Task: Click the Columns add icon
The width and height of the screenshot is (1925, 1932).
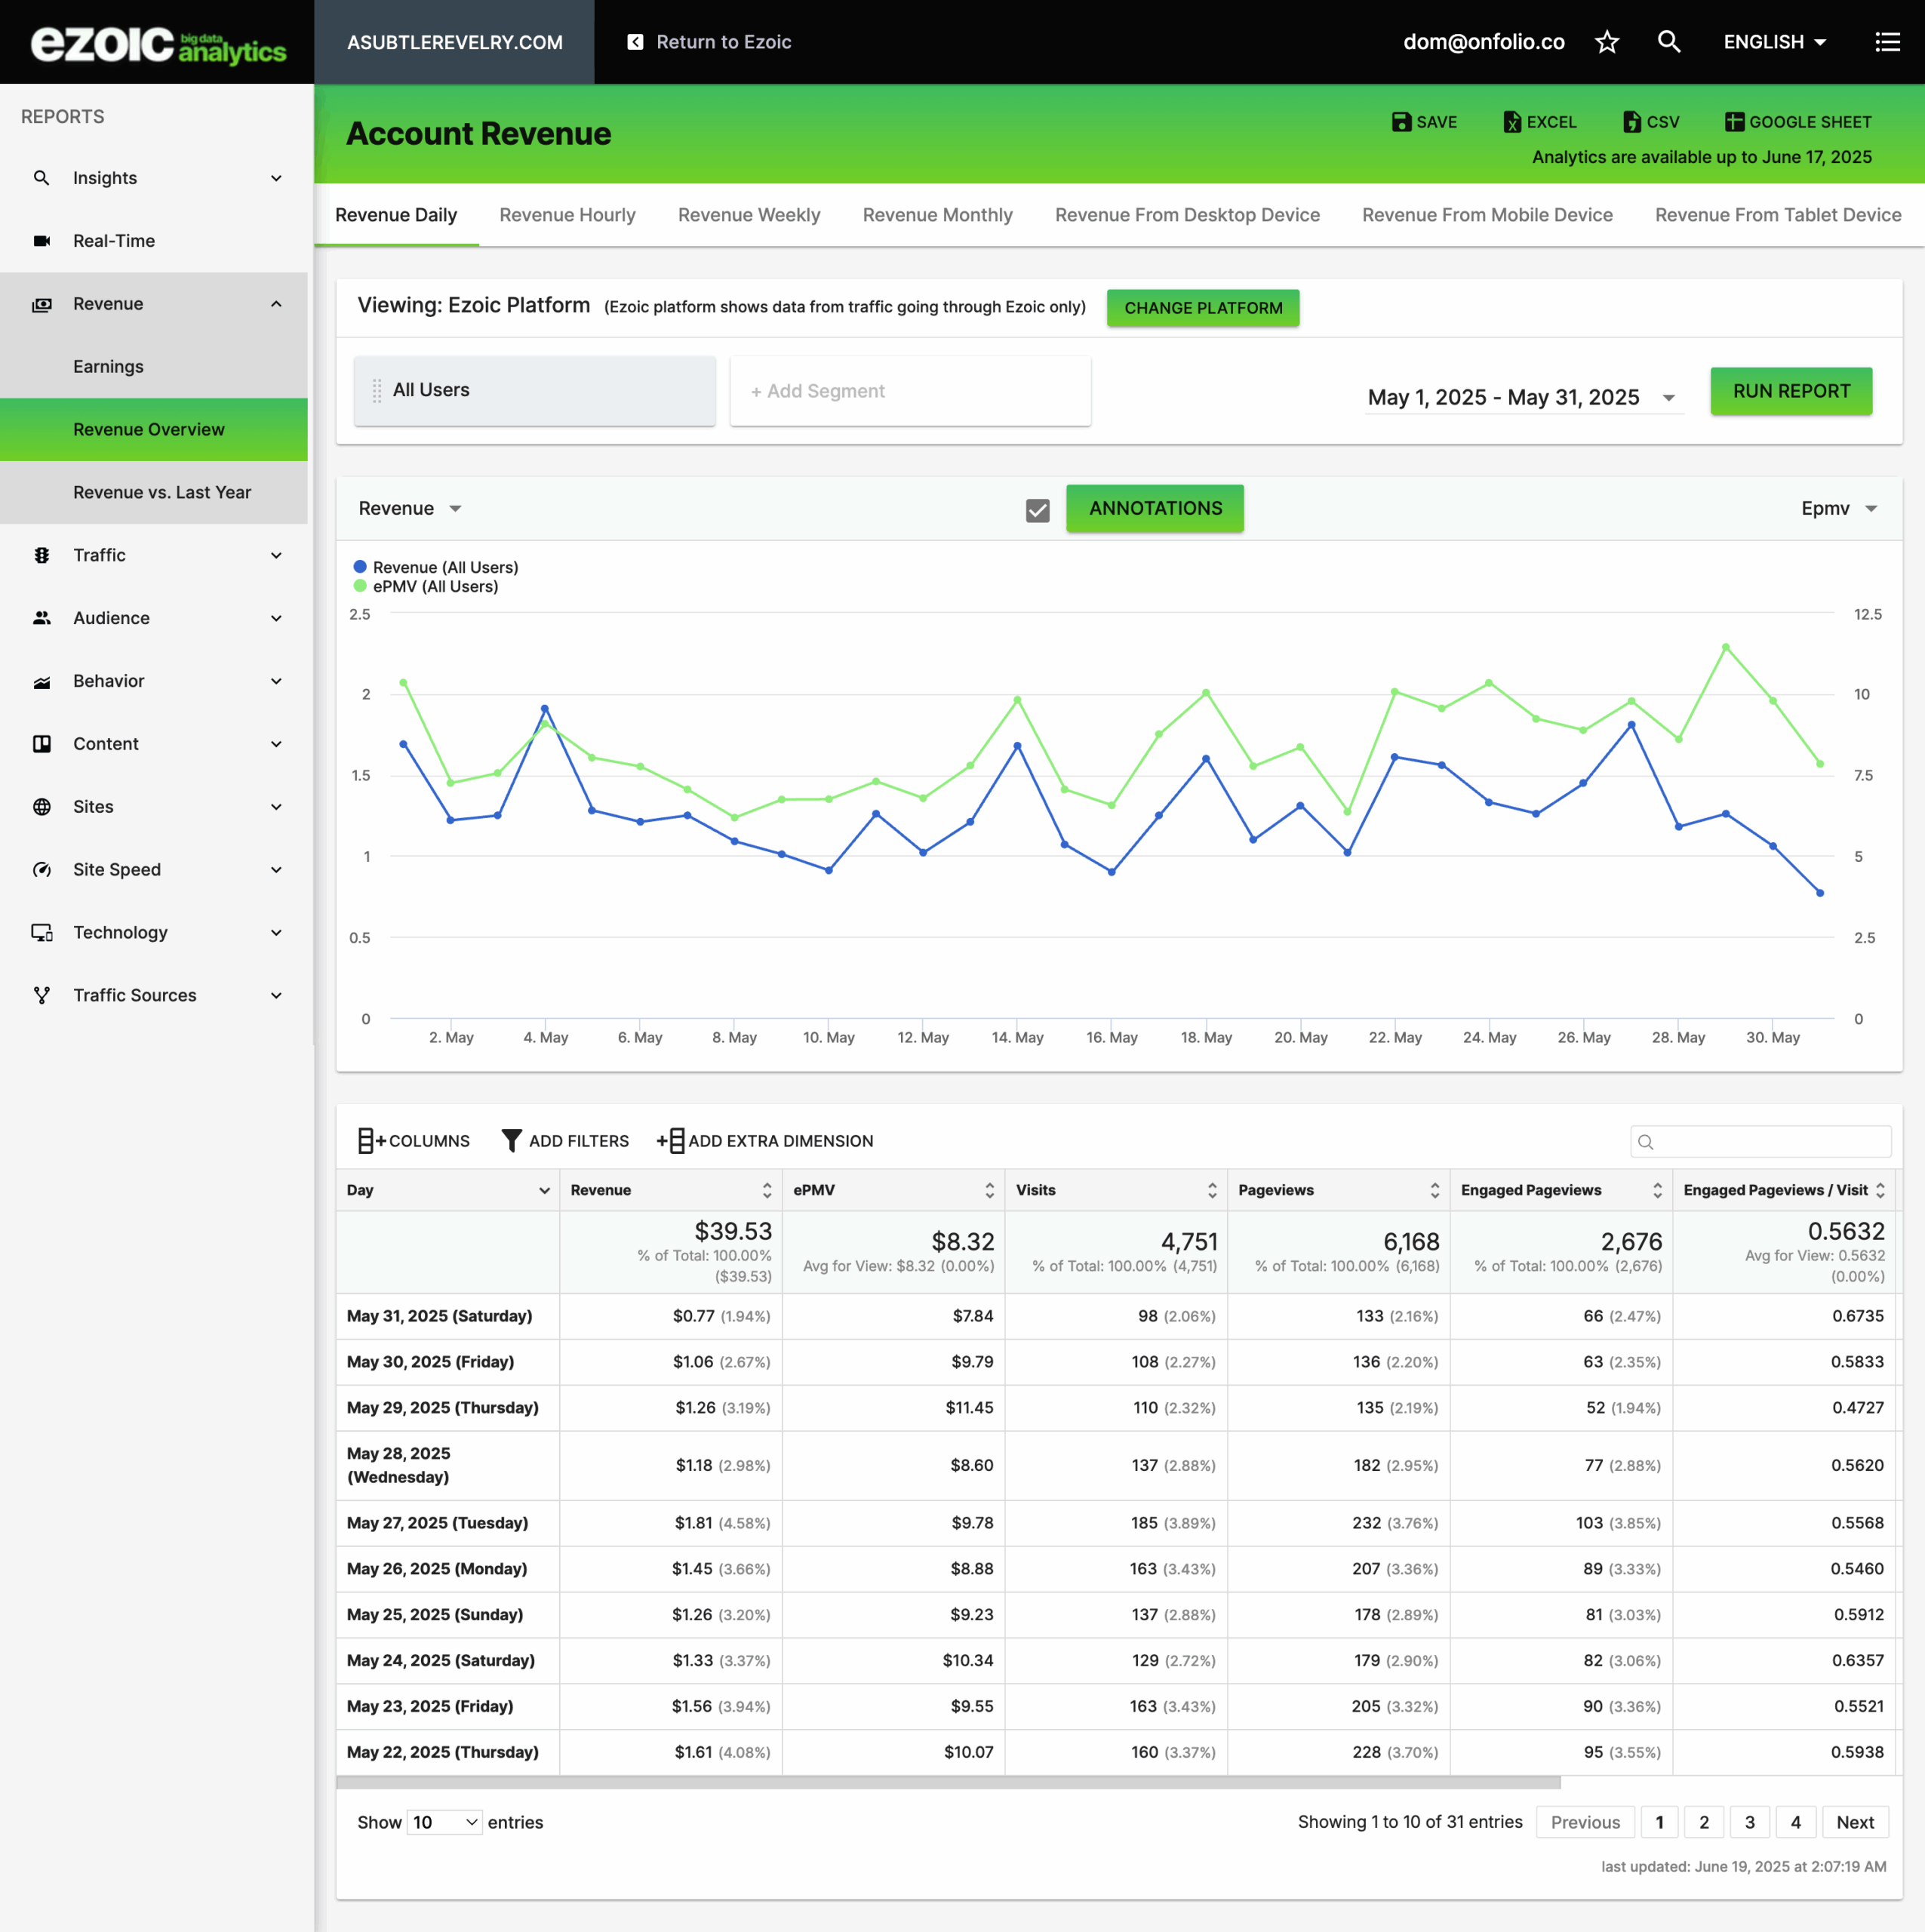Action: tap(371, 1141)
